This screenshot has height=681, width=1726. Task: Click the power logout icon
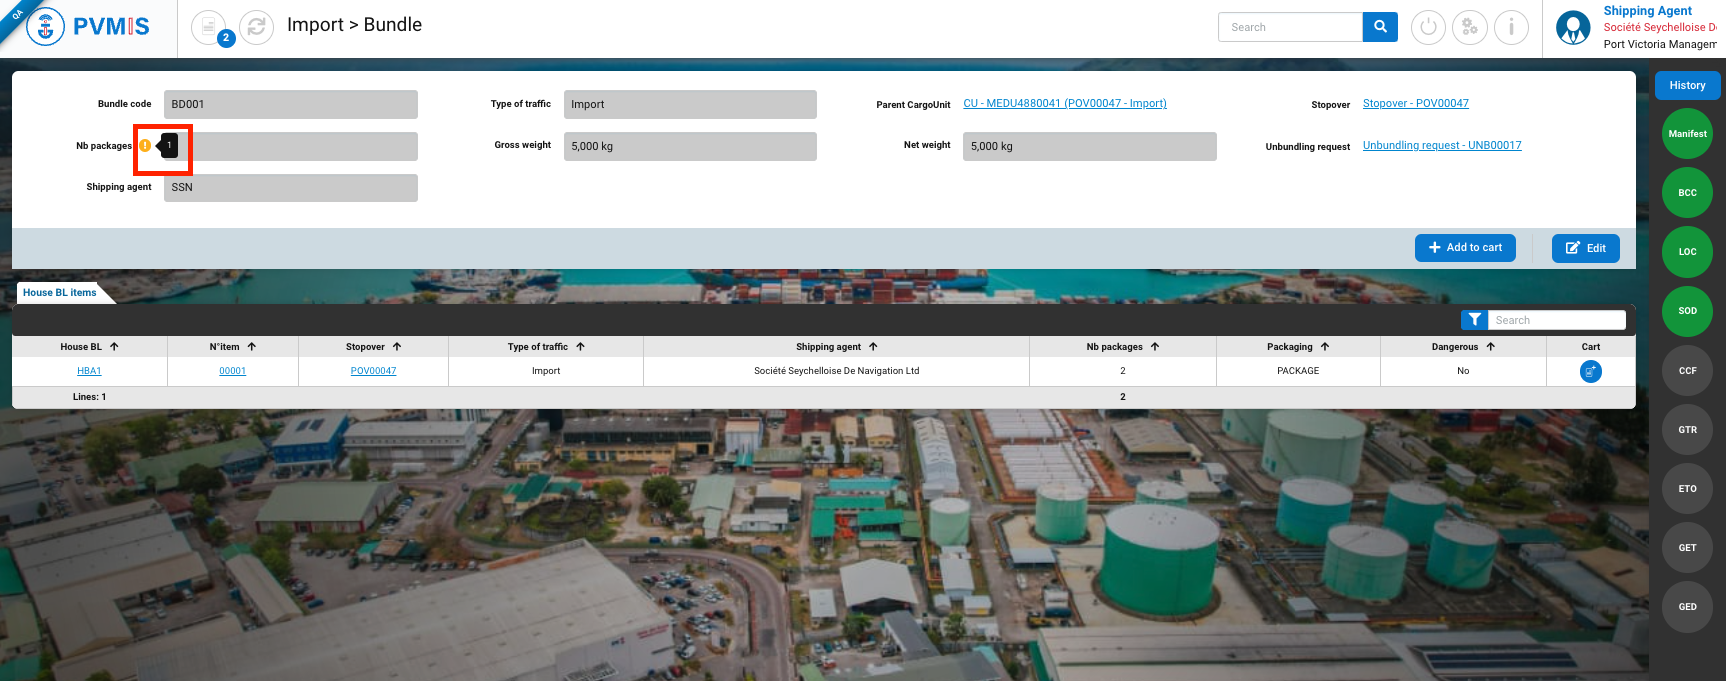1428,27
